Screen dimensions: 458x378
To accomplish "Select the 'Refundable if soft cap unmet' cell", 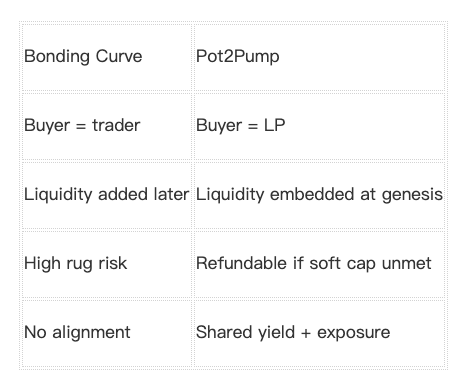I will 319,264.
